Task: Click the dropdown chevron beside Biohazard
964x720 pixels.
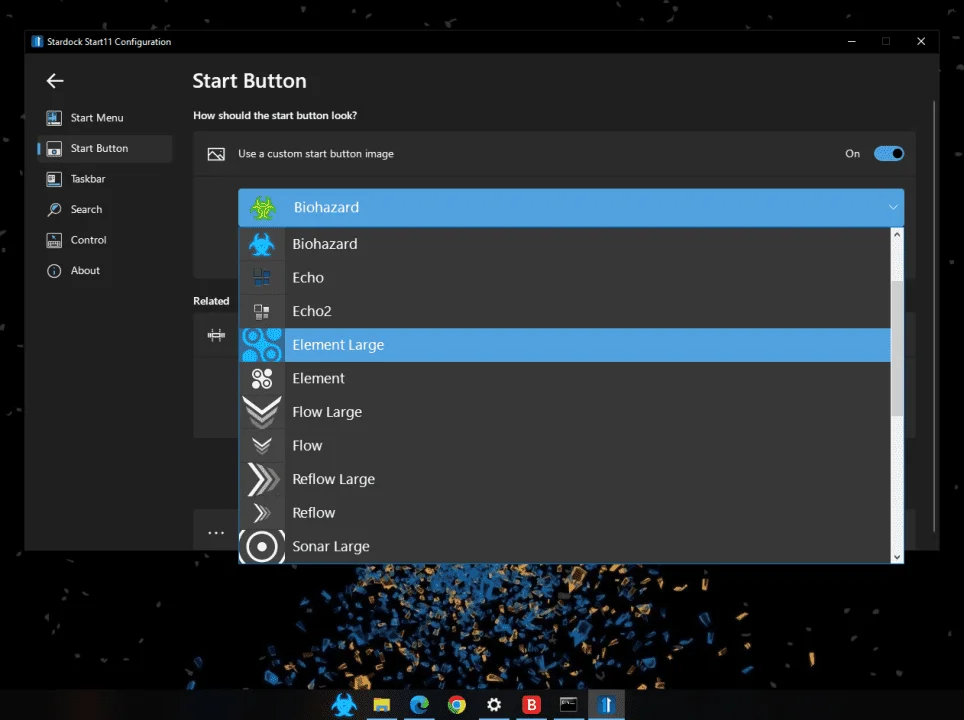Action: coord(893,207)
